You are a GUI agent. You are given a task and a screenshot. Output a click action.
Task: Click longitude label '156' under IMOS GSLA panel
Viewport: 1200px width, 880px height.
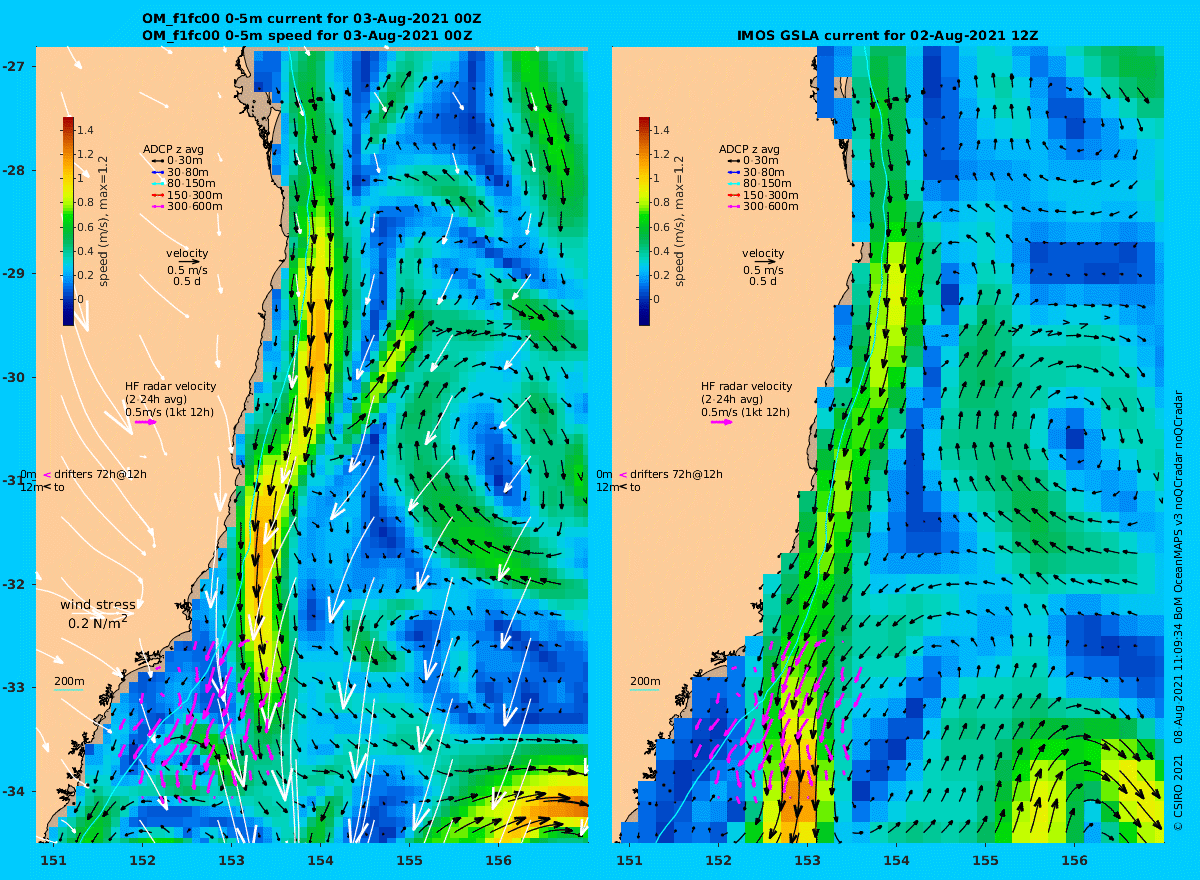(x=1074, y=860)
